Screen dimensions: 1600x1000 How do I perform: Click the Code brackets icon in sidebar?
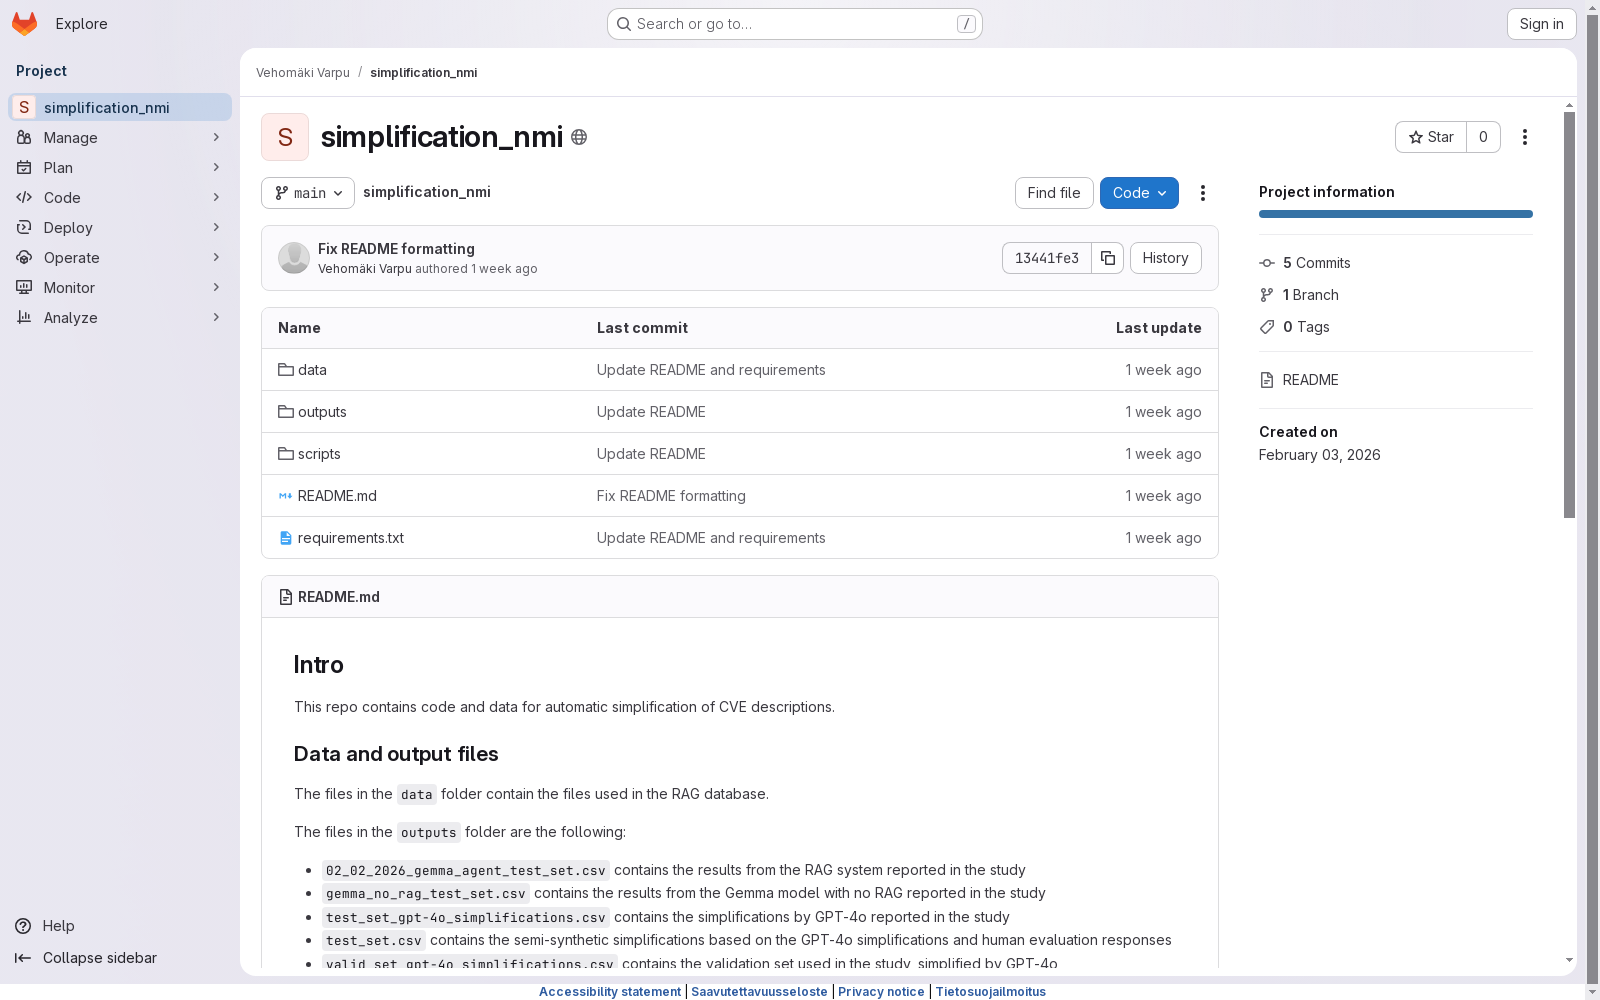point(24,197)
